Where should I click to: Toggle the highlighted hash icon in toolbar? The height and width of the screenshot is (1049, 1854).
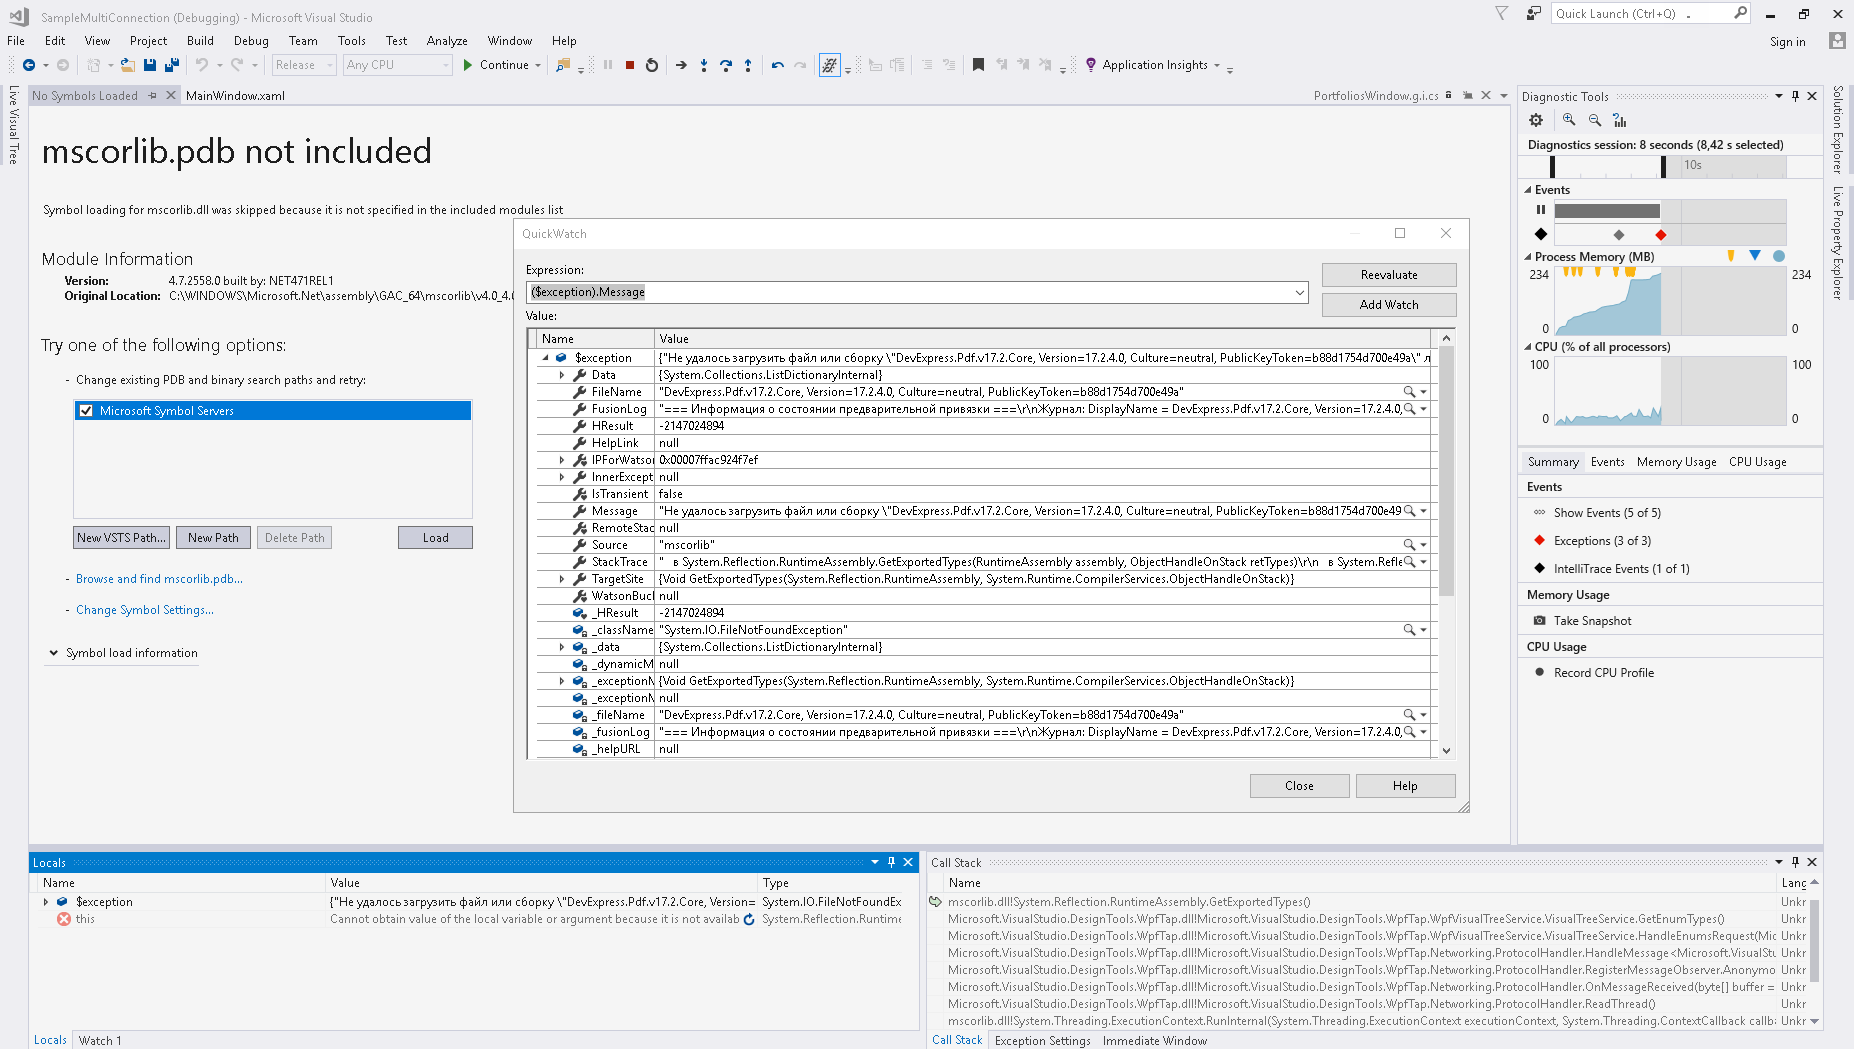(829, 65)
